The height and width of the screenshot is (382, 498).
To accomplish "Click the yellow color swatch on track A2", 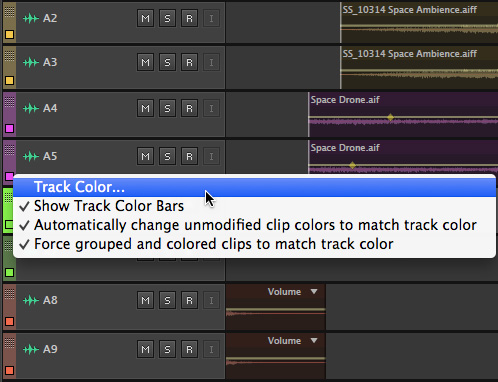I will [x=9, y=34].
